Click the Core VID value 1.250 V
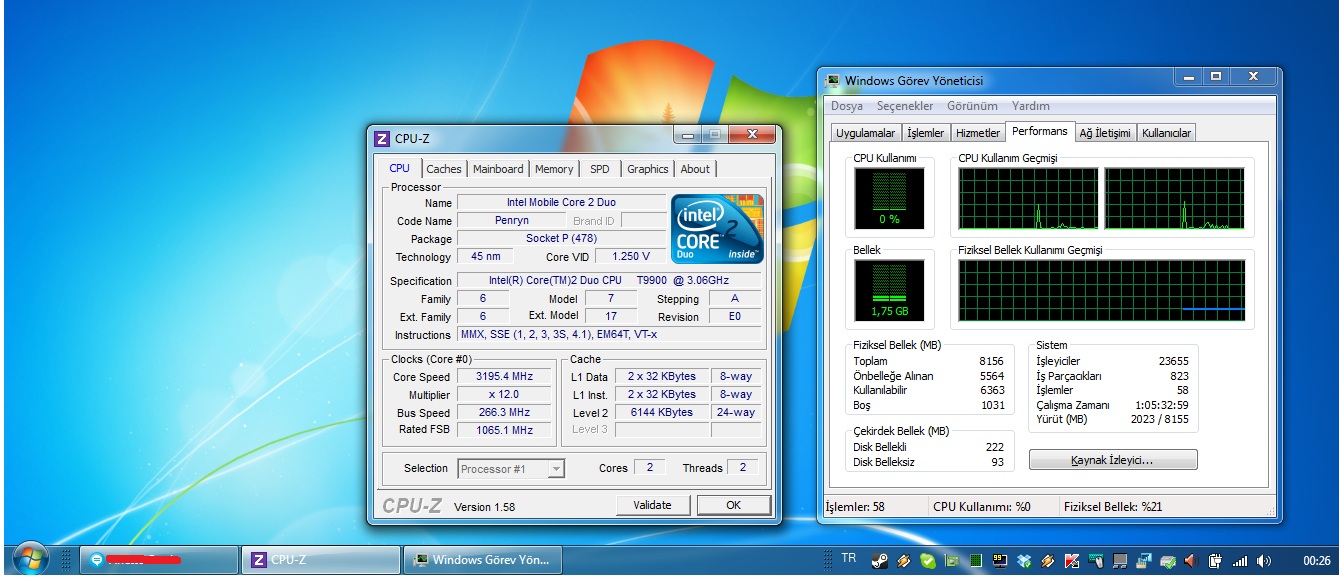This screenshot has height=577, width=1339. pyautogui.click(x=630, y=257)
